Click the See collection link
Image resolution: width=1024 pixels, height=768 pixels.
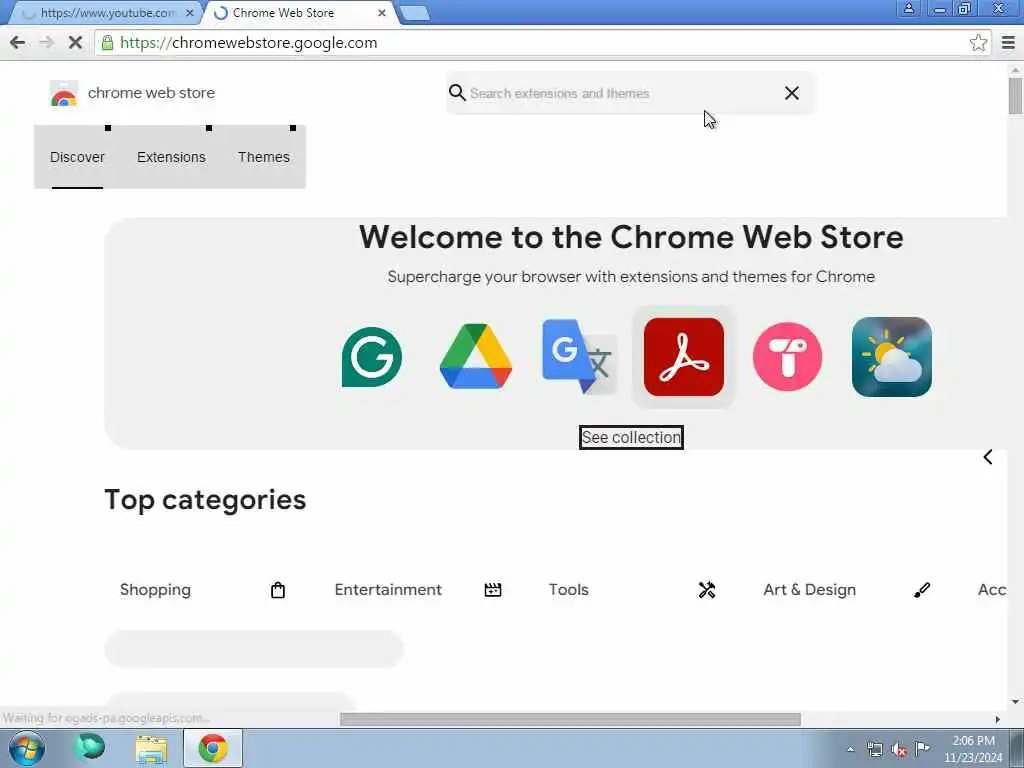click(x=631, y=438)
